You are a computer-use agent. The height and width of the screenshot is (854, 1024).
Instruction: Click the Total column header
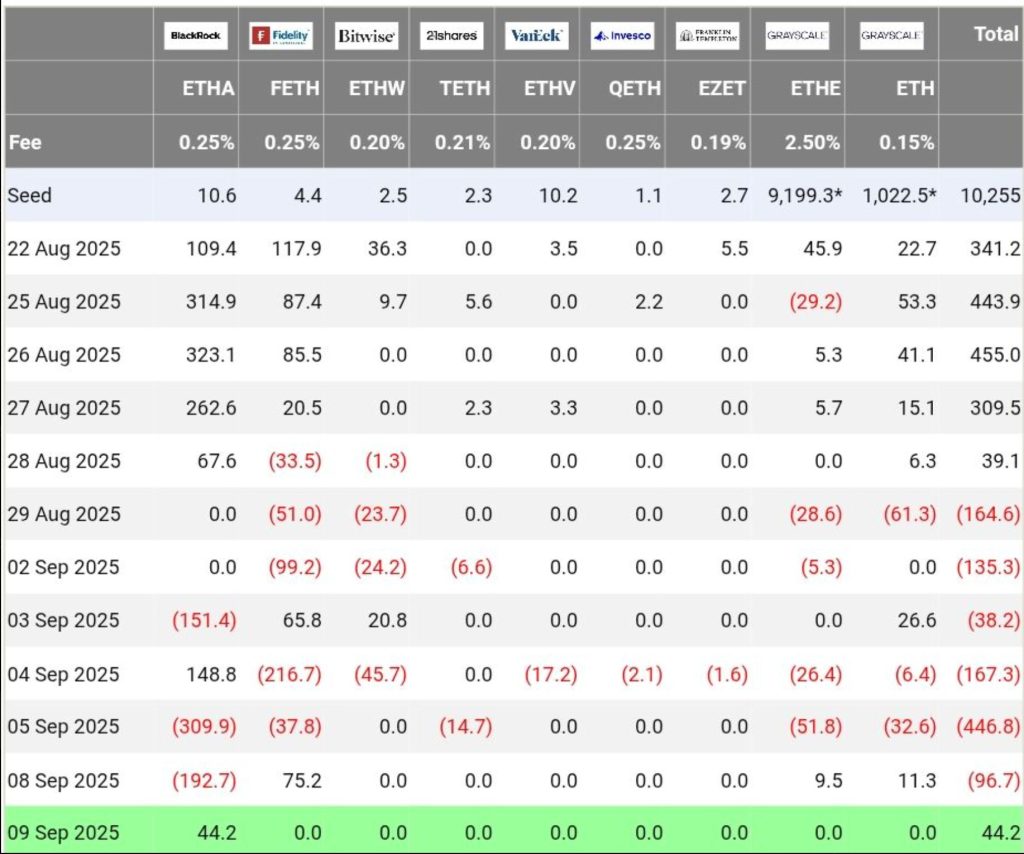tap(995, 34)
